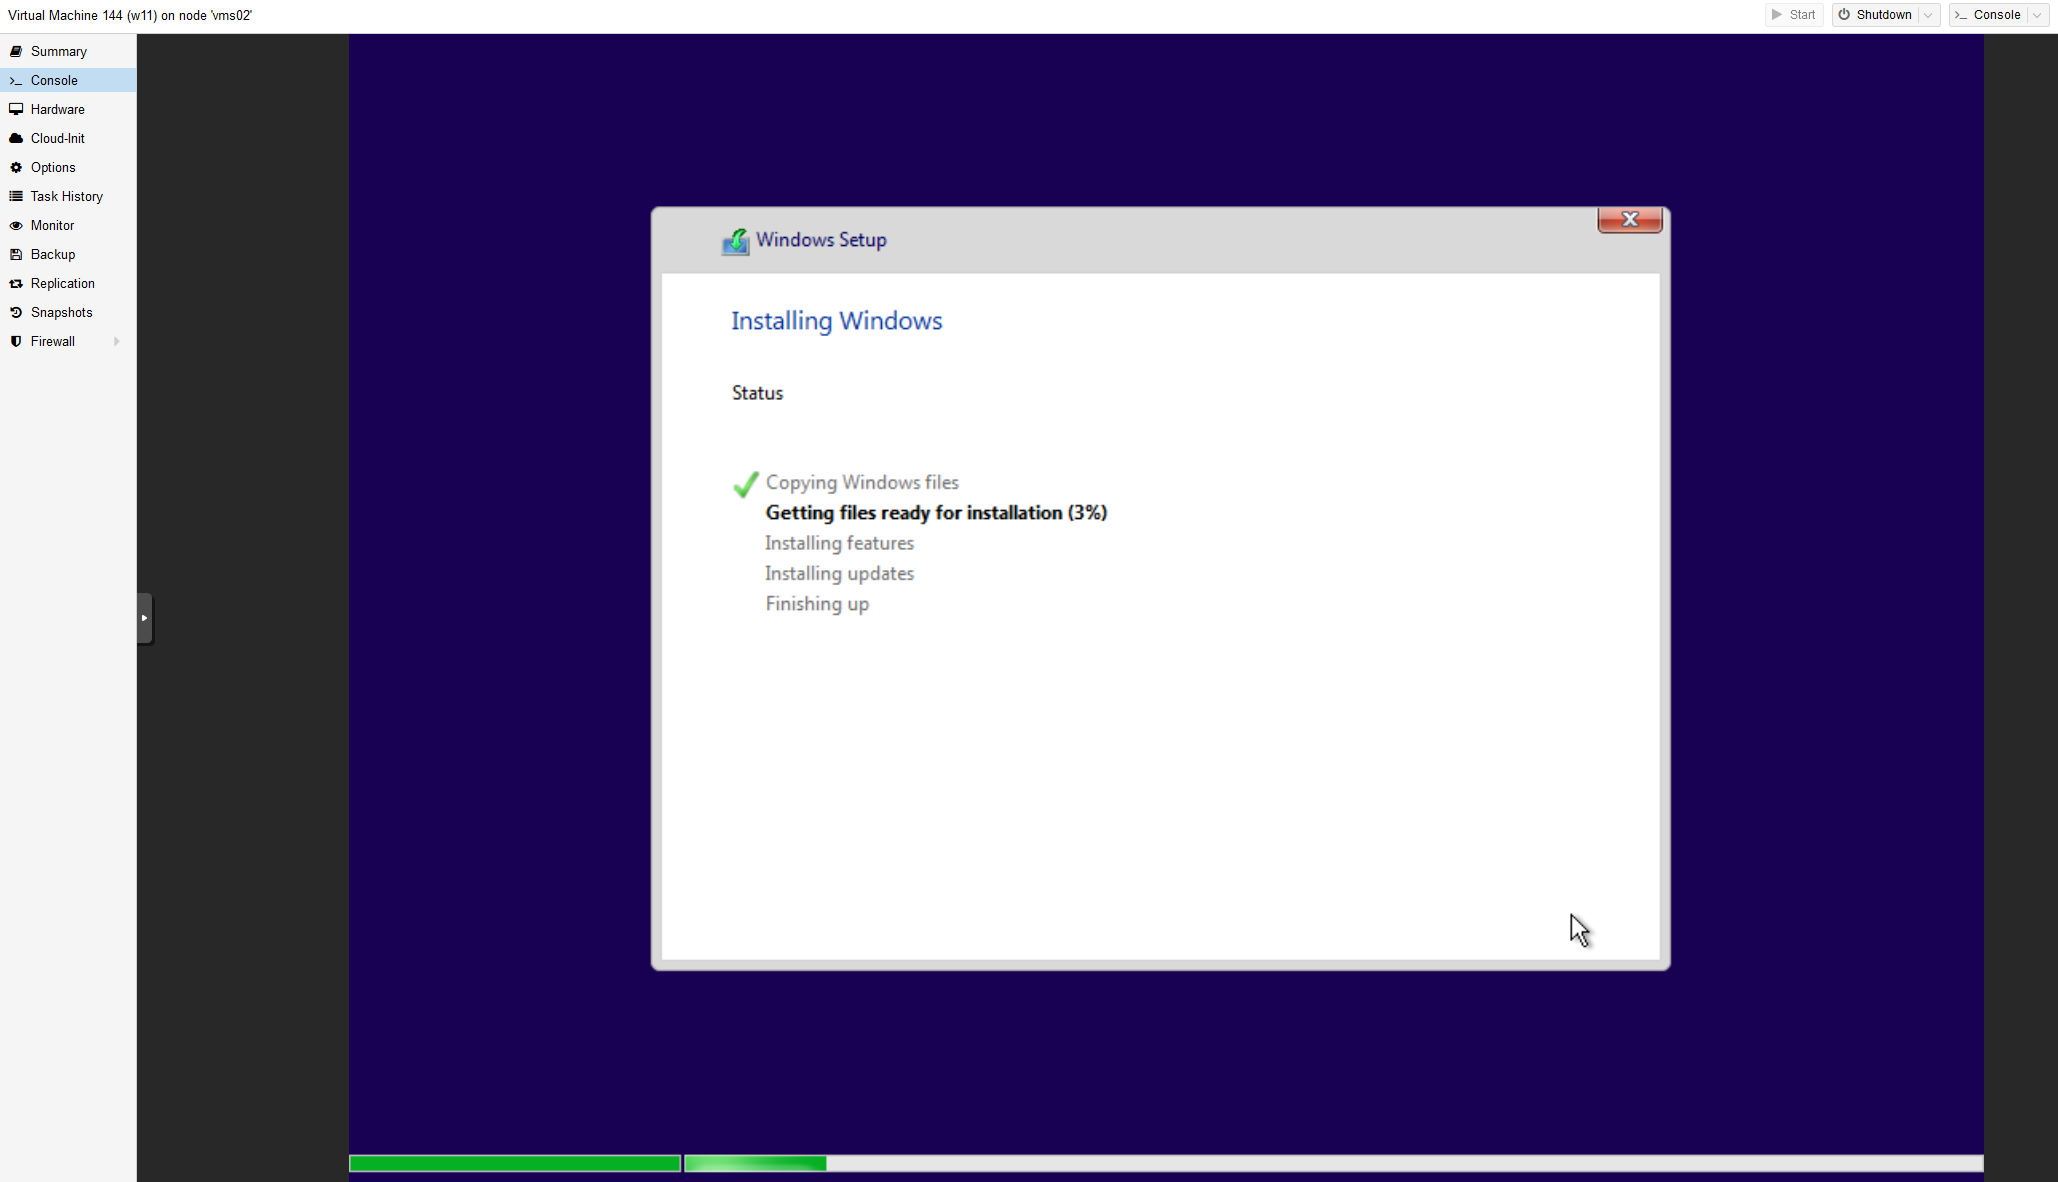The image size is (2058, 1182).
Task: Click the Start play icon
Action: coord(1777,15)
